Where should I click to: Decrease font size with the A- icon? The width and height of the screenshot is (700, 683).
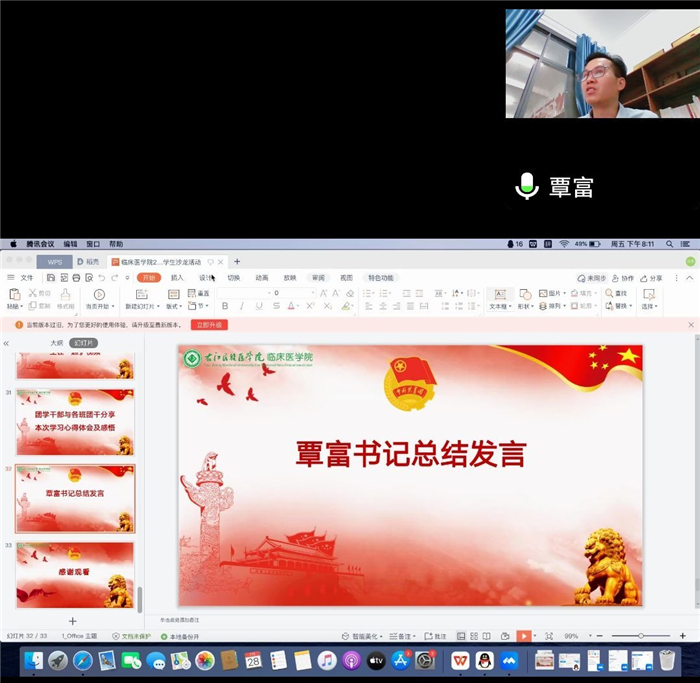point(336,293)
